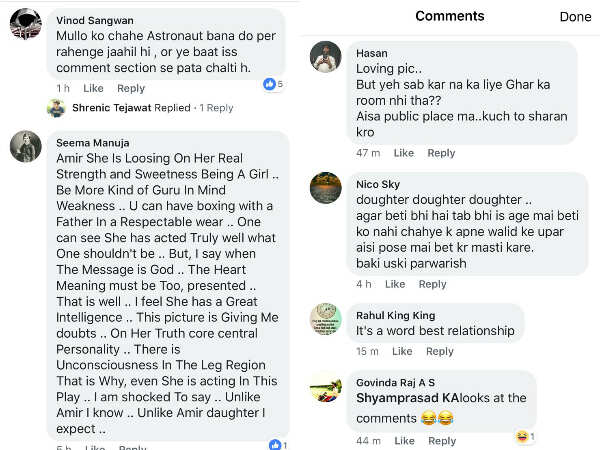Tap Govinda Raj A S avatar

tap(327, 385)
